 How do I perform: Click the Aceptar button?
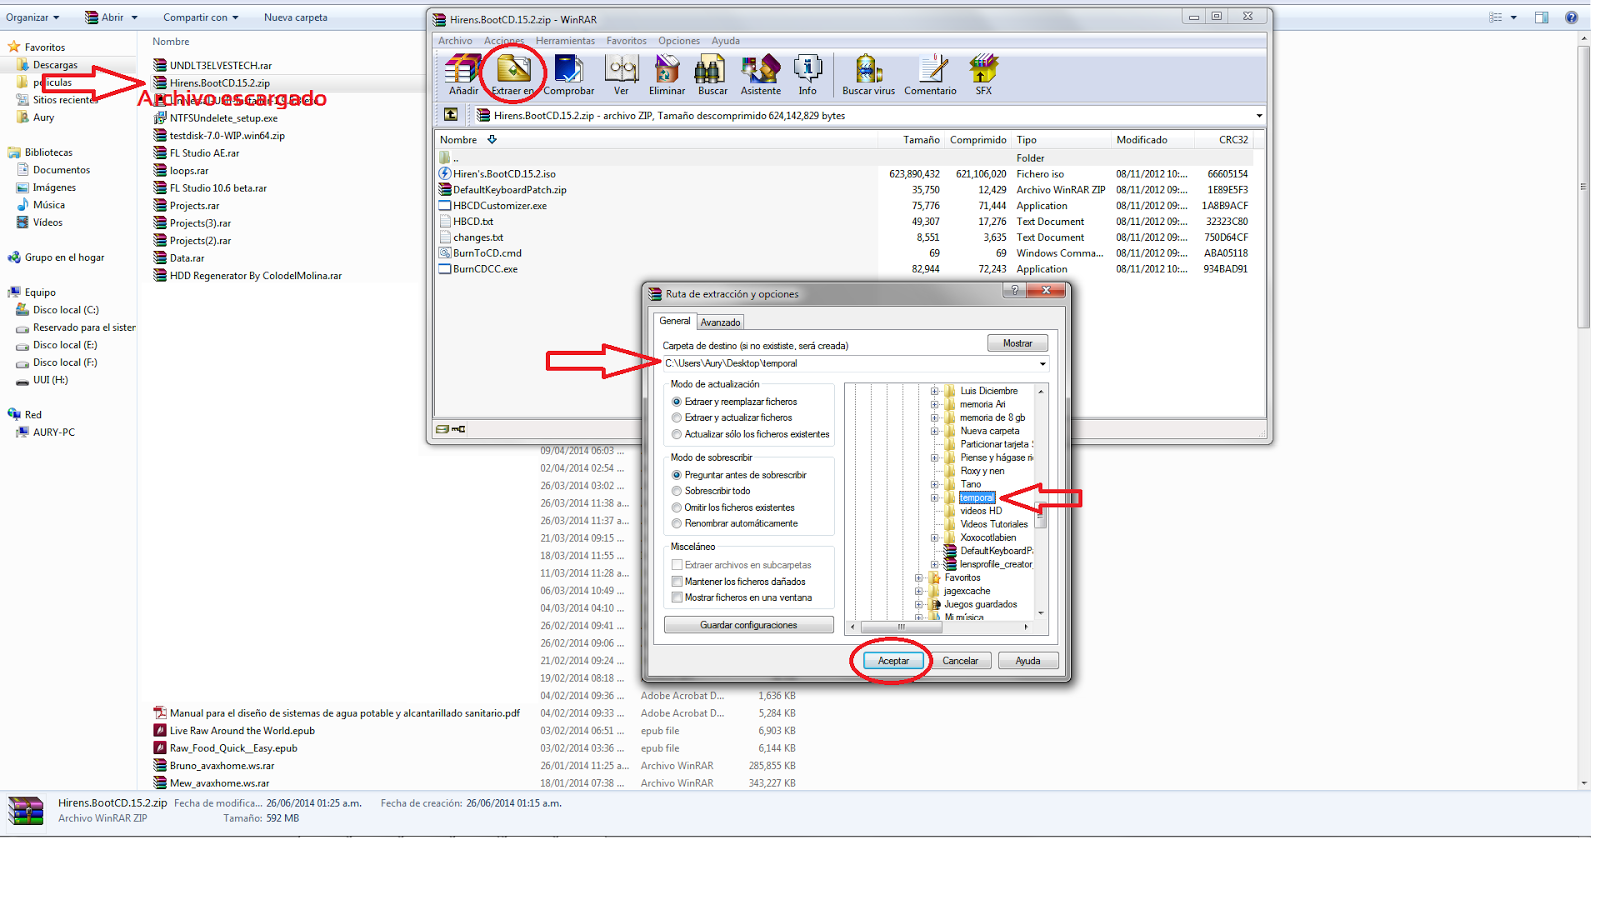[x=893, y=661]
